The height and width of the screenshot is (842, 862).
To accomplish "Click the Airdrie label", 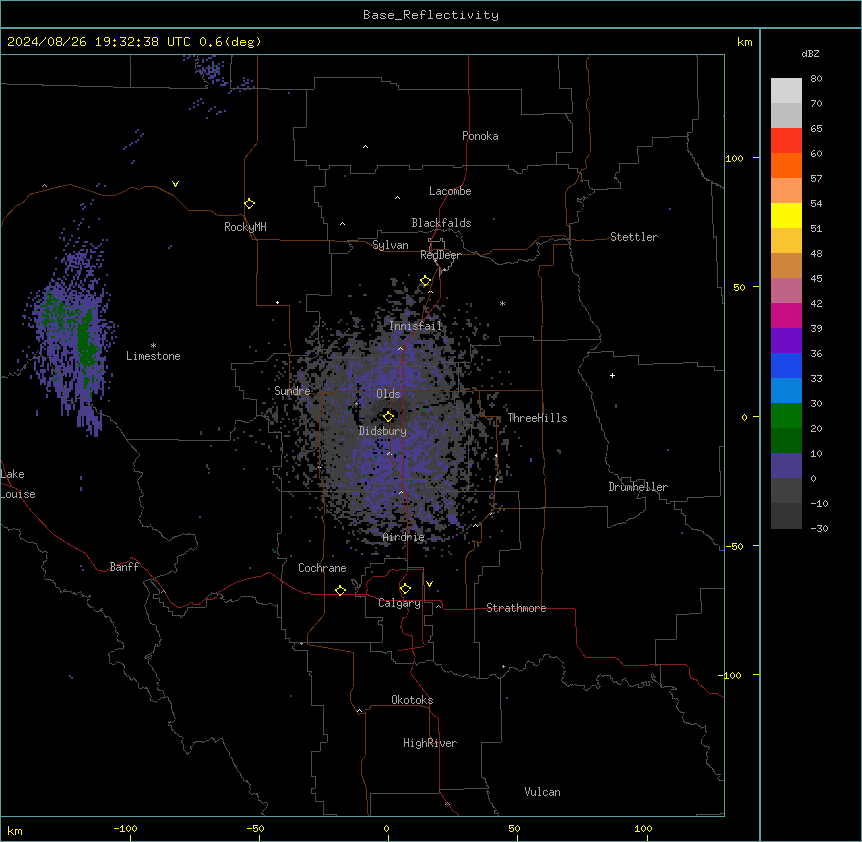I will coord(404,537).
